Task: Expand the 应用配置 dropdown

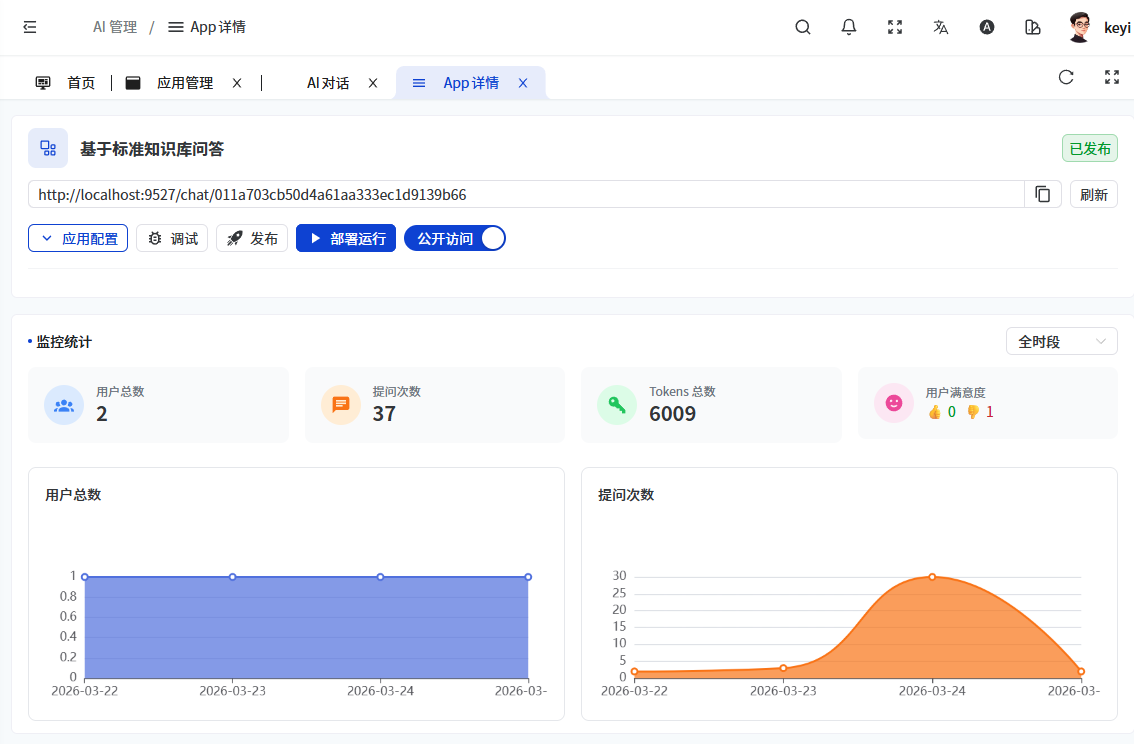Action: coord(78,238)
